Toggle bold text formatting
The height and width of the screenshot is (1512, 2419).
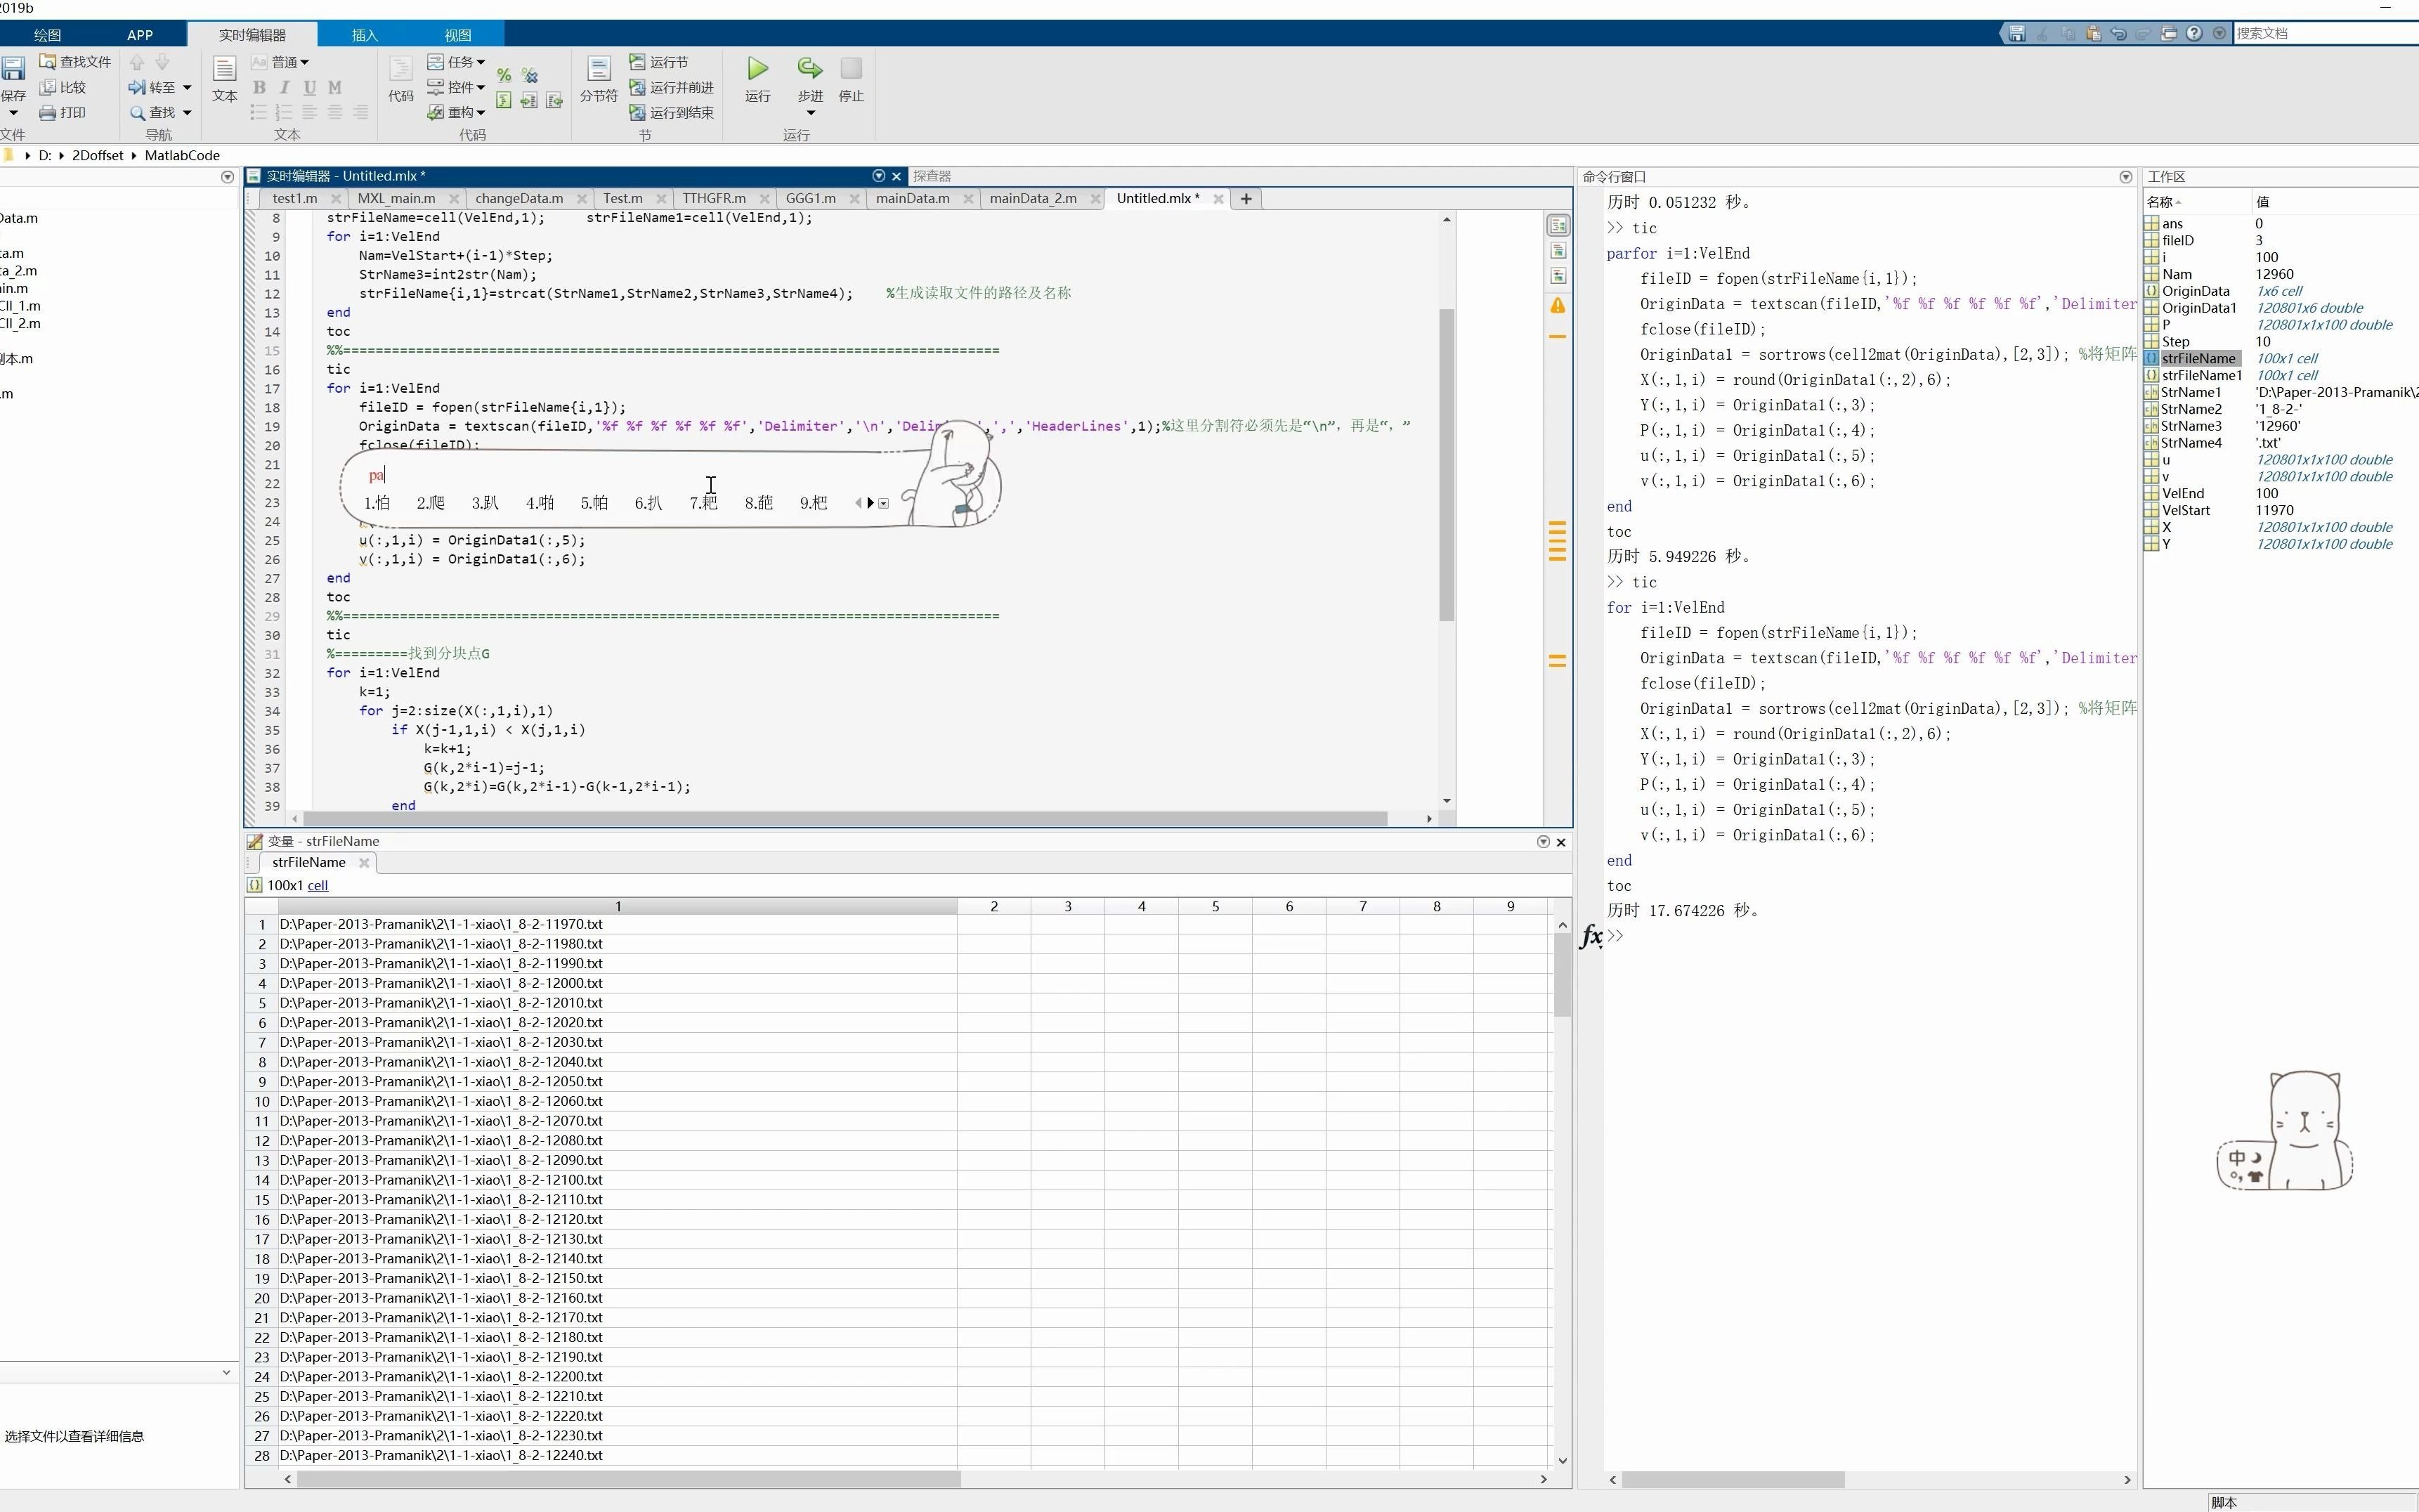coord(259,88)
